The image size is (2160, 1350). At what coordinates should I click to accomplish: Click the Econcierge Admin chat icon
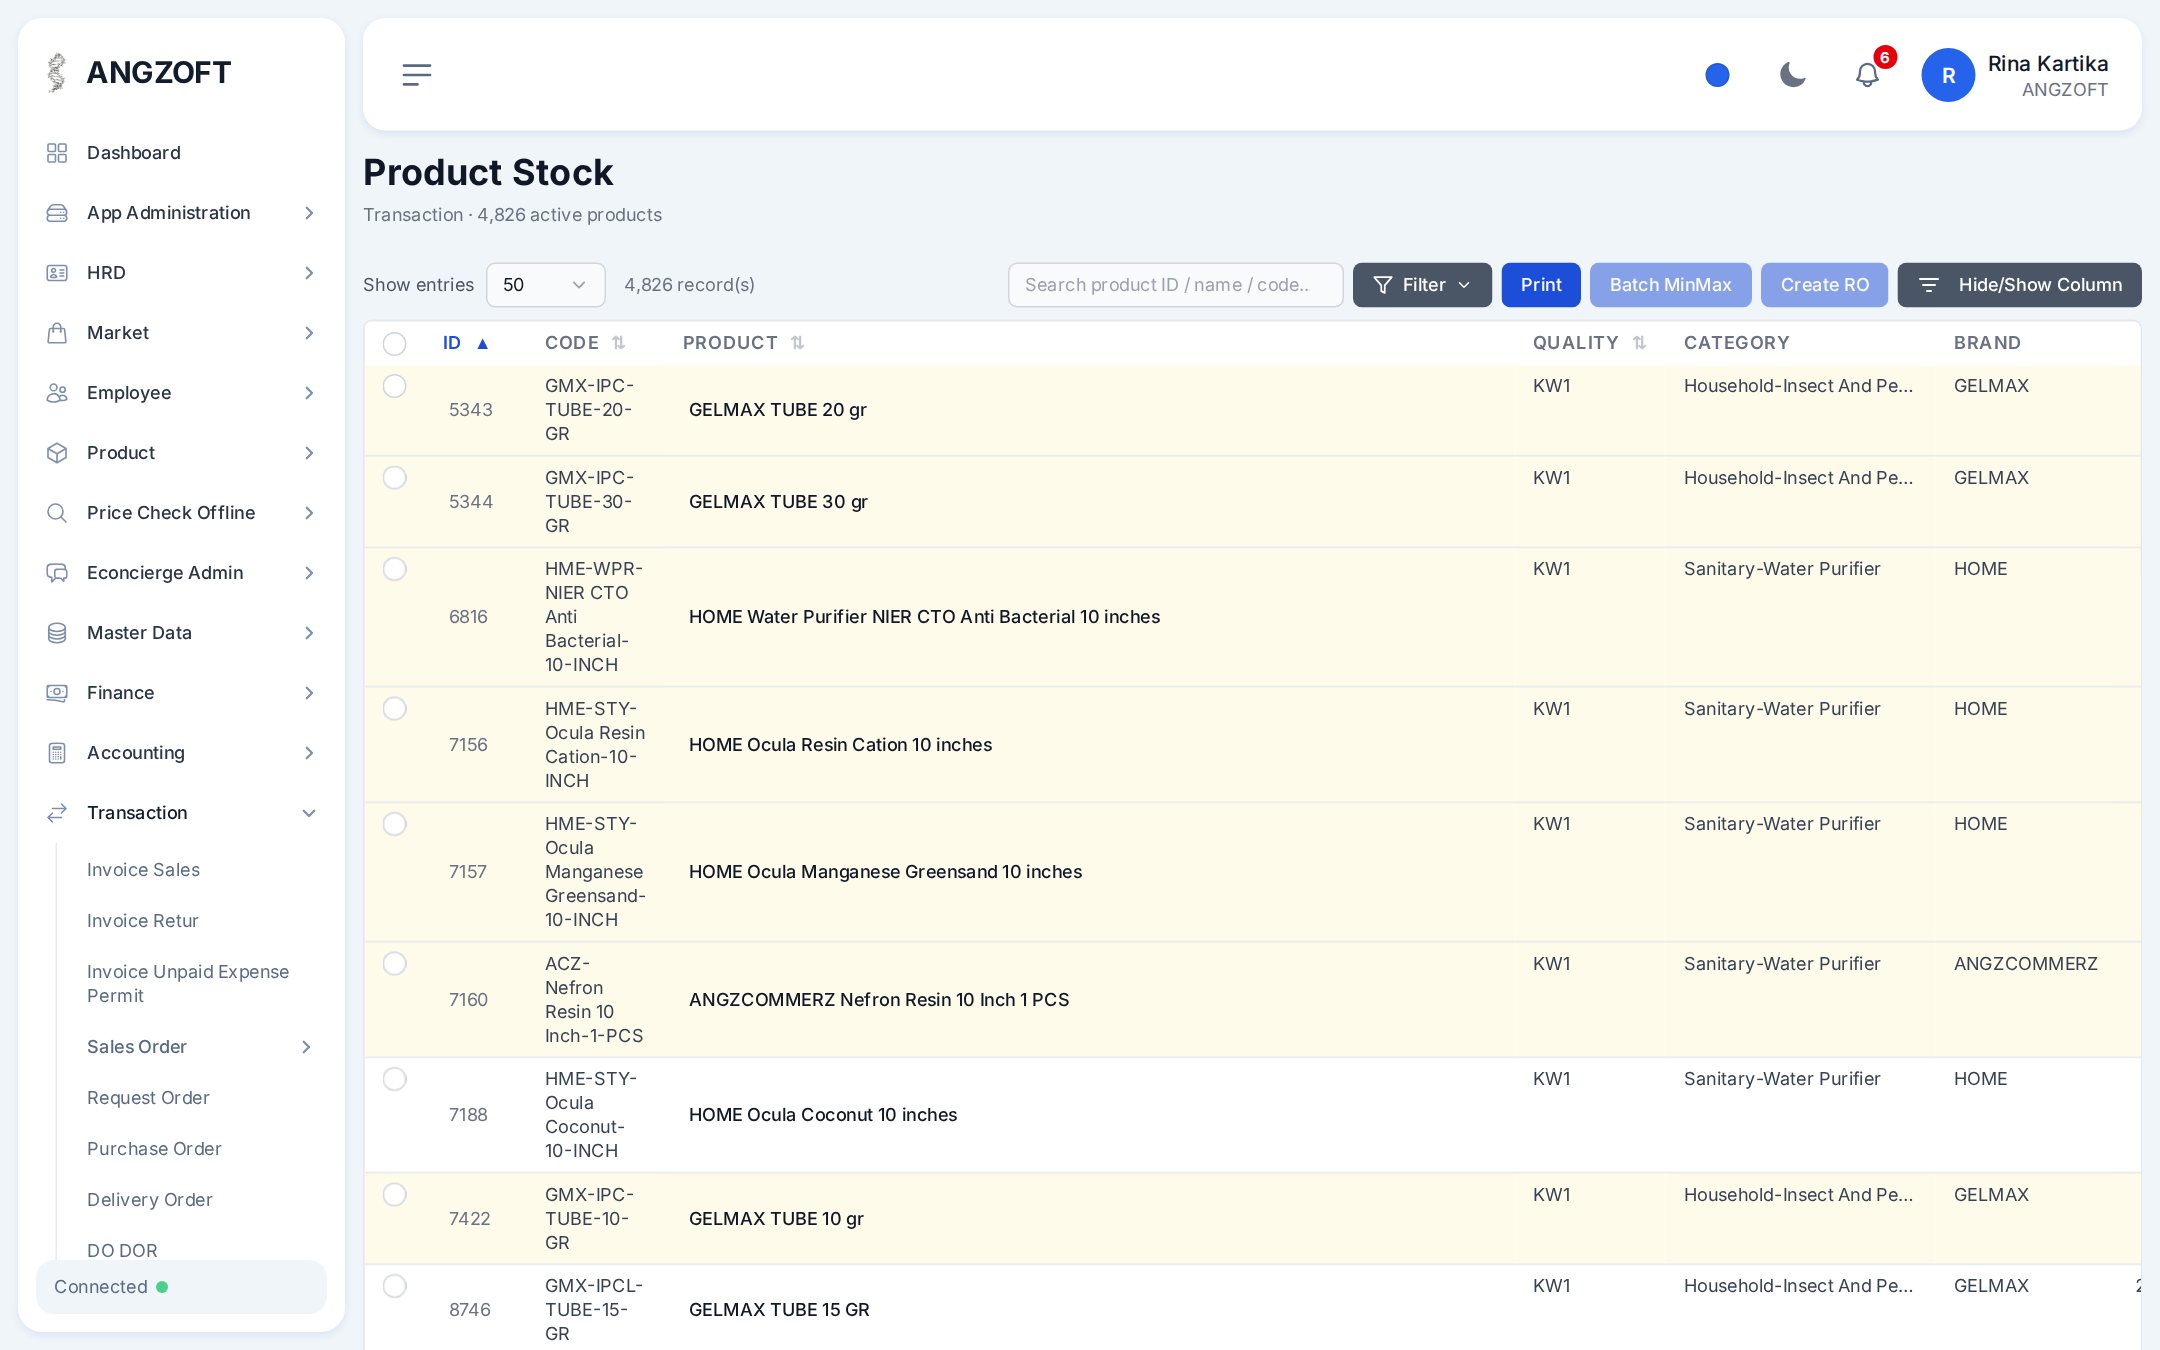click(57, 573)
